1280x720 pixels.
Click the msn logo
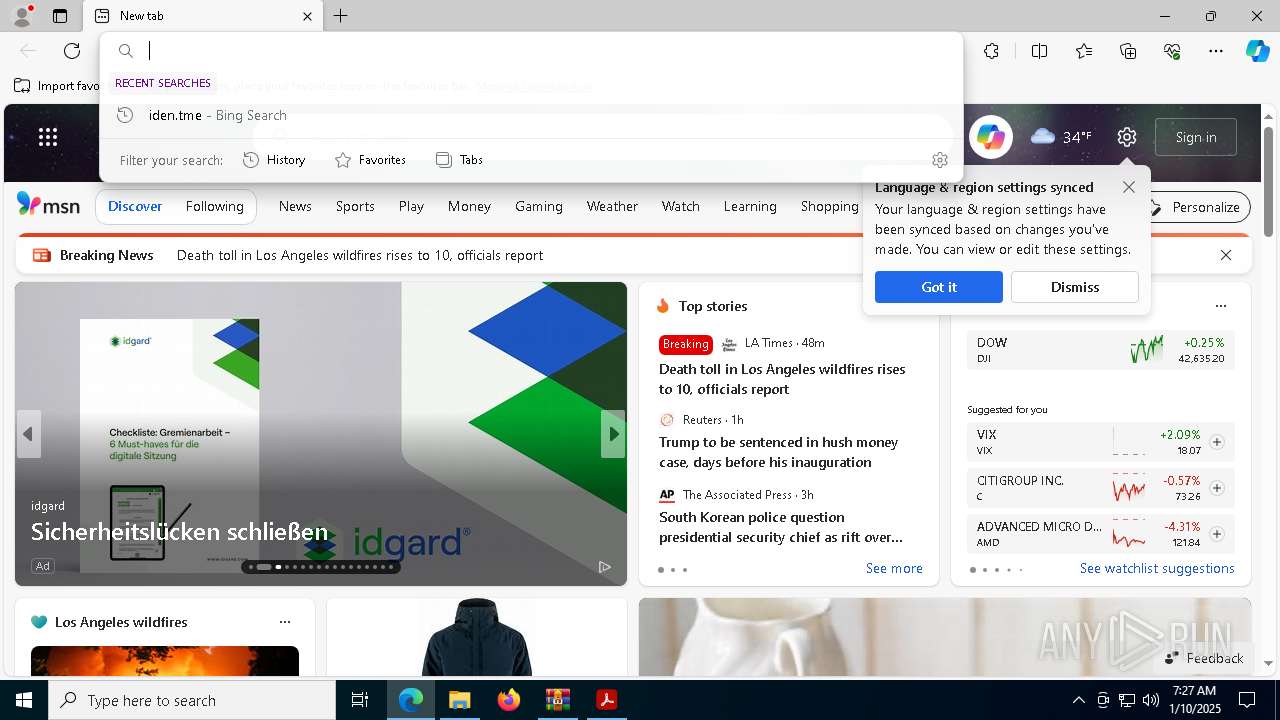[48, 205]
